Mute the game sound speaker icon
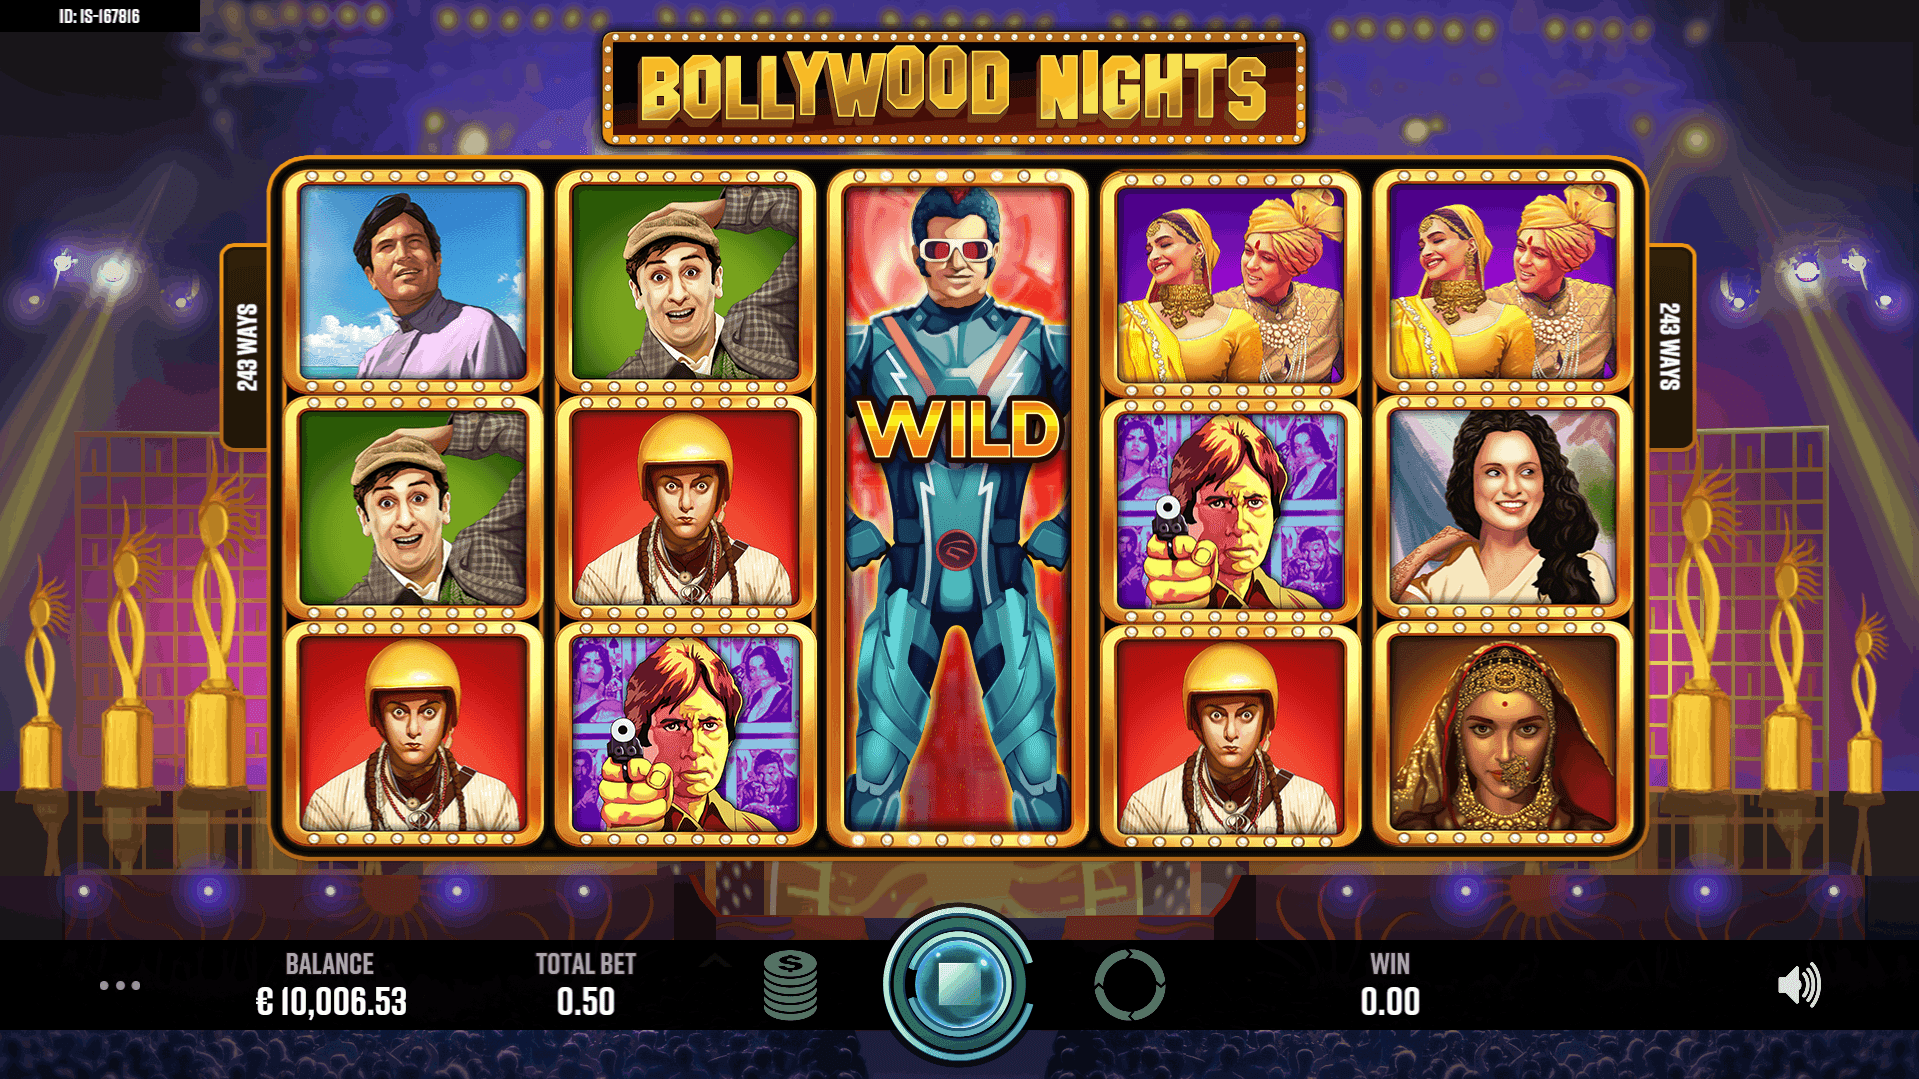 pos(1799,985)
